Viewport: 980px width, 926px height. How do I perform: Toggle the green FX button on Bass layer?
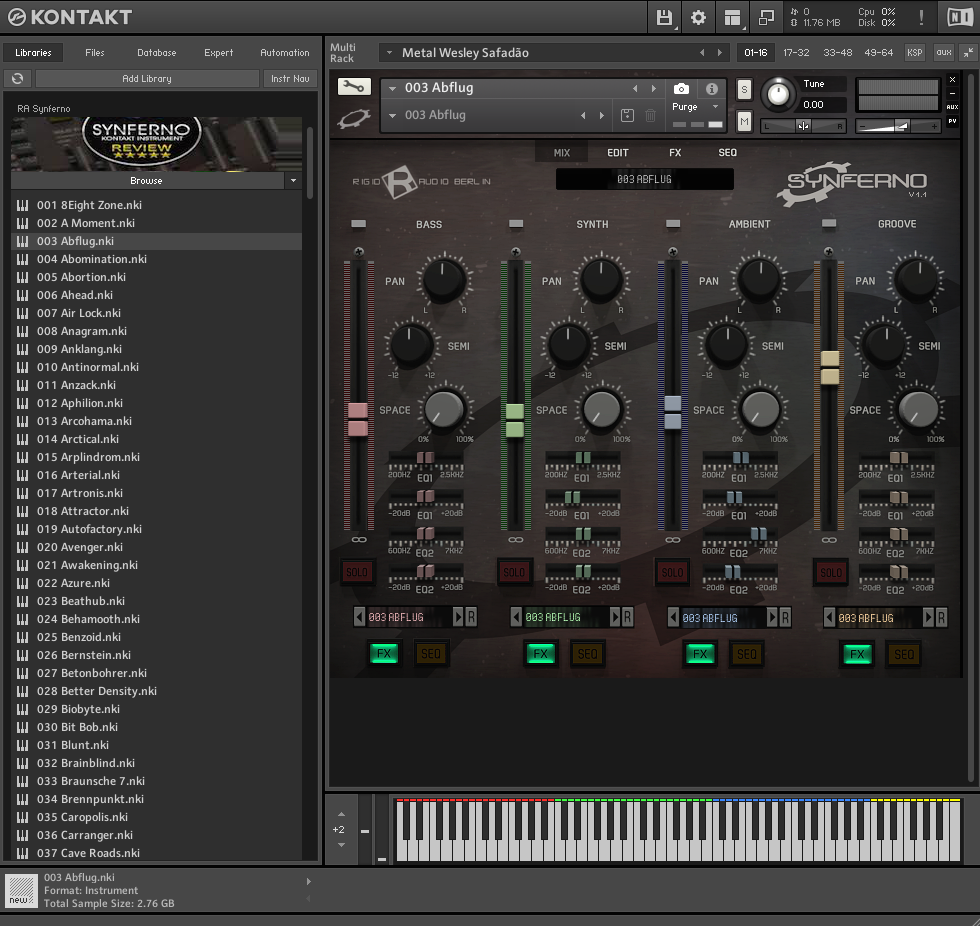tap(384, 654)
